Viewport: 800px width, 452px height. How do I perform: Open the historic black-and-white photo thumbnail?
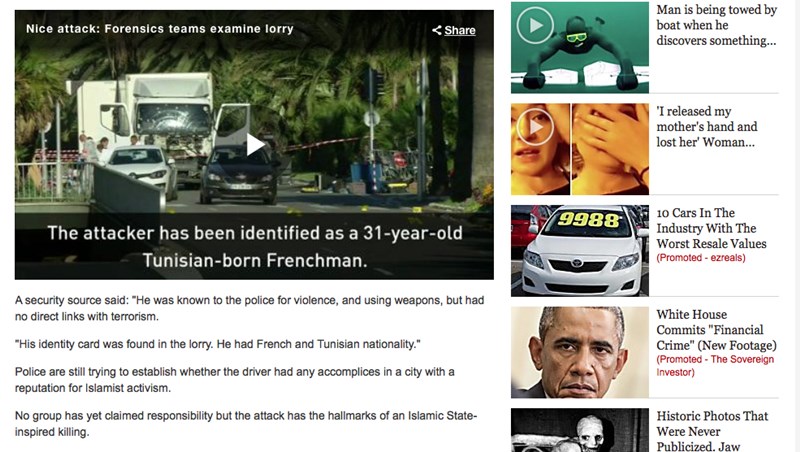[x=580, y=430]
